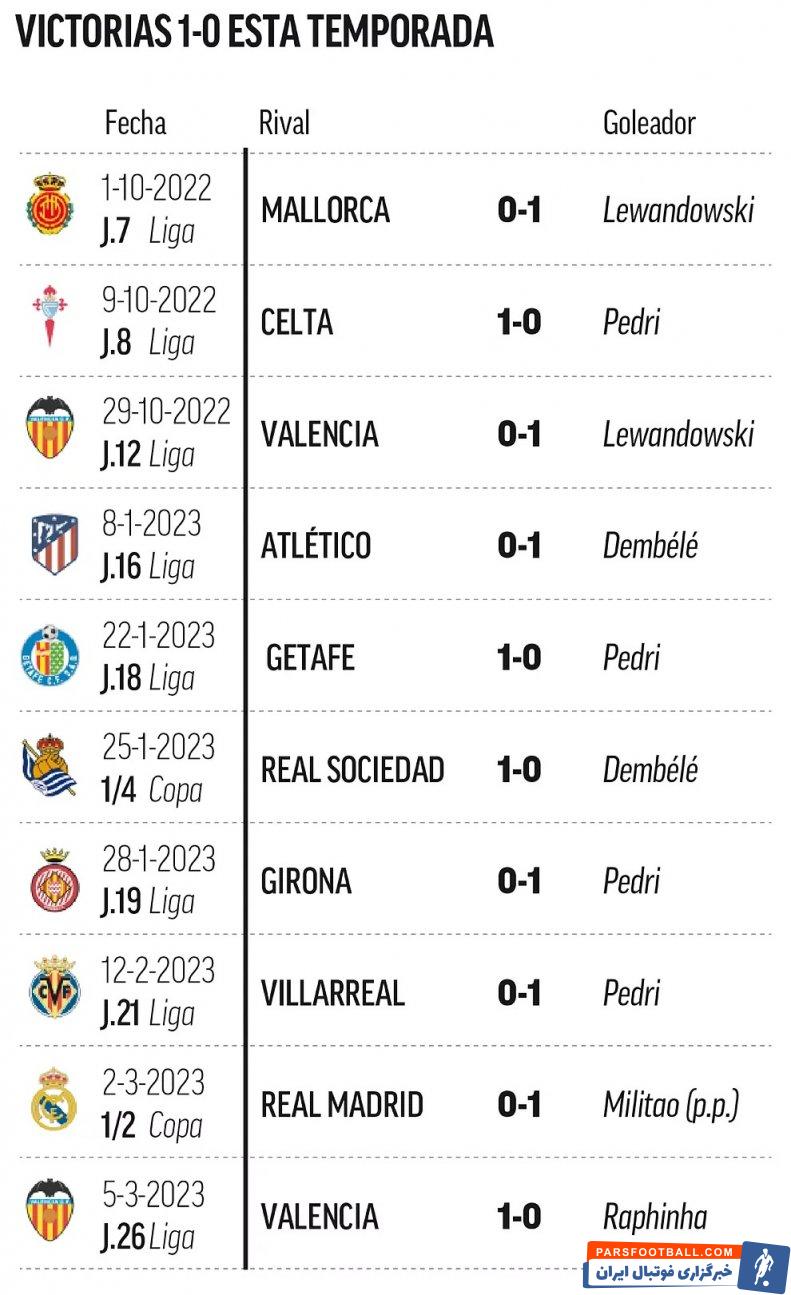Click the Parsfootball.com watermark logo
Screen dimensions: 791x1295
(x=687, y=1265)
